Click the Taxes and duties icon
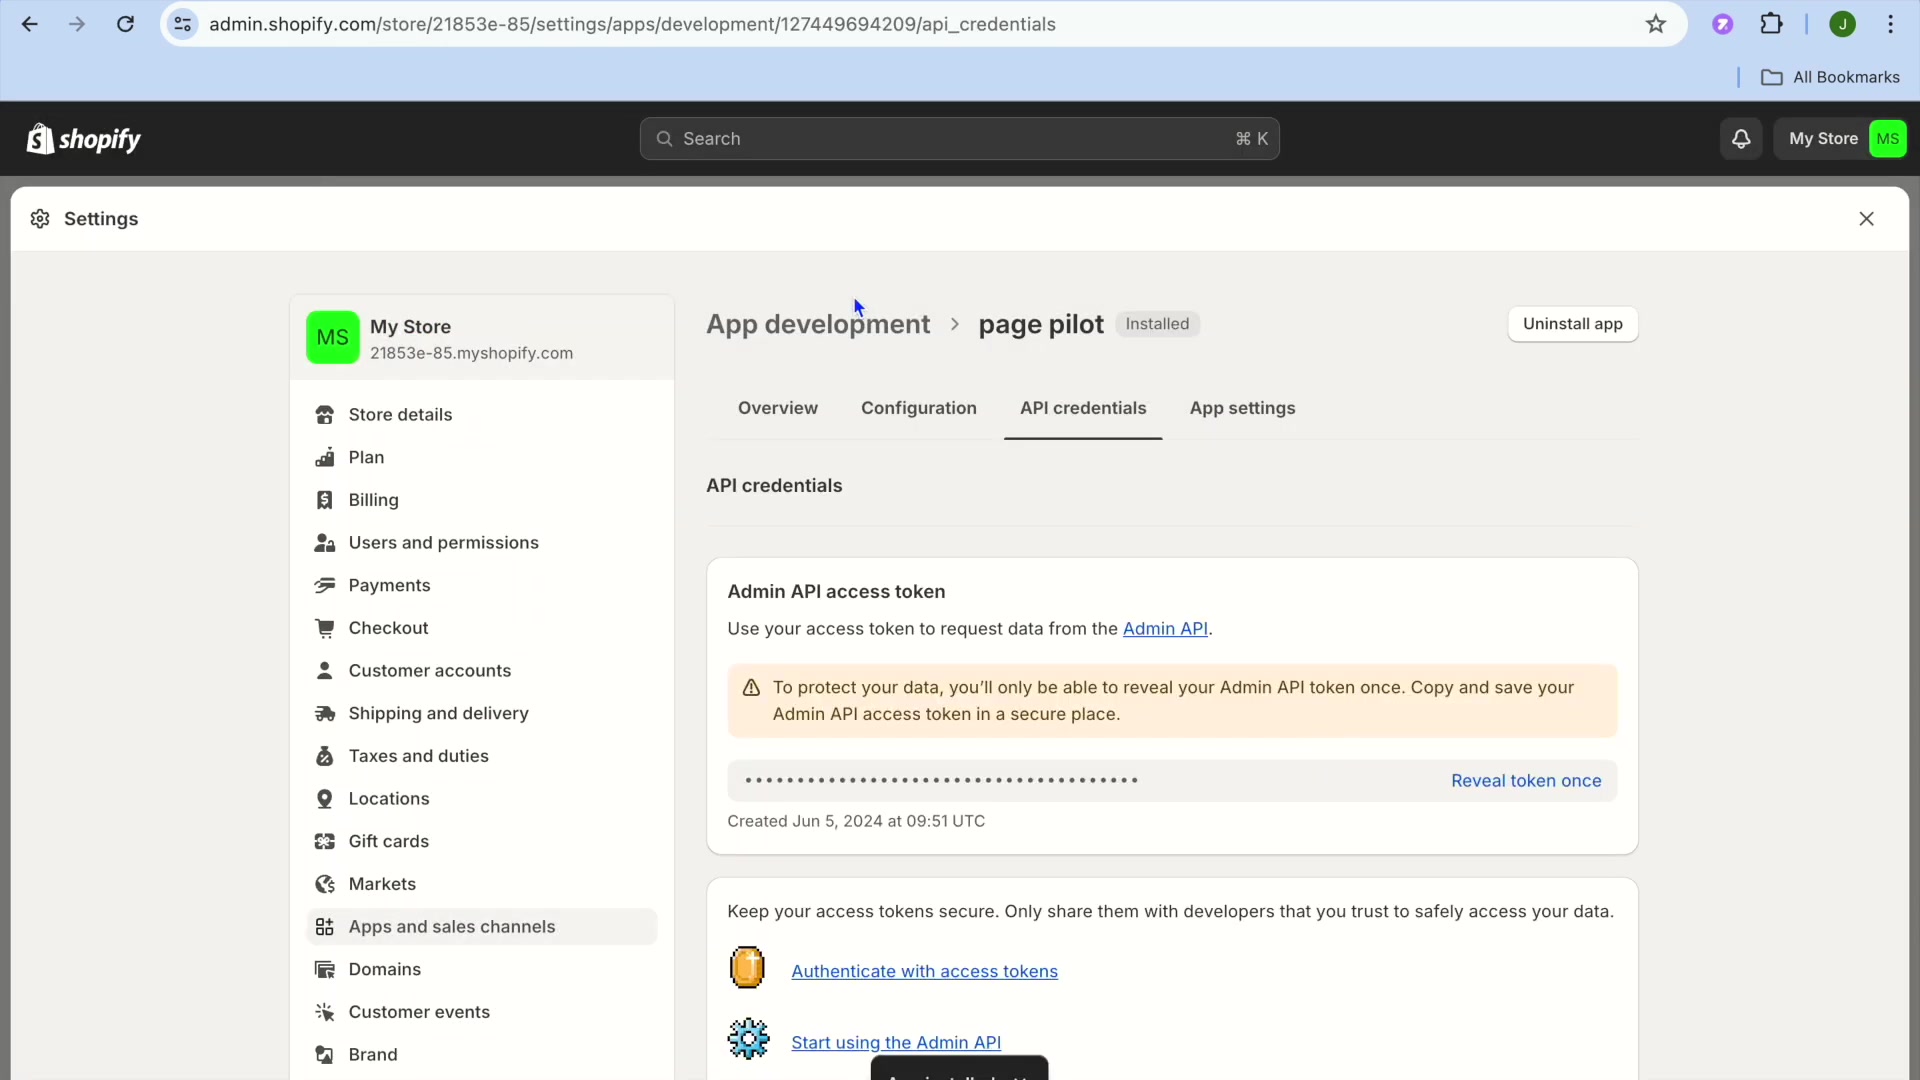The image size is (1920, 1080). [324, 756]
